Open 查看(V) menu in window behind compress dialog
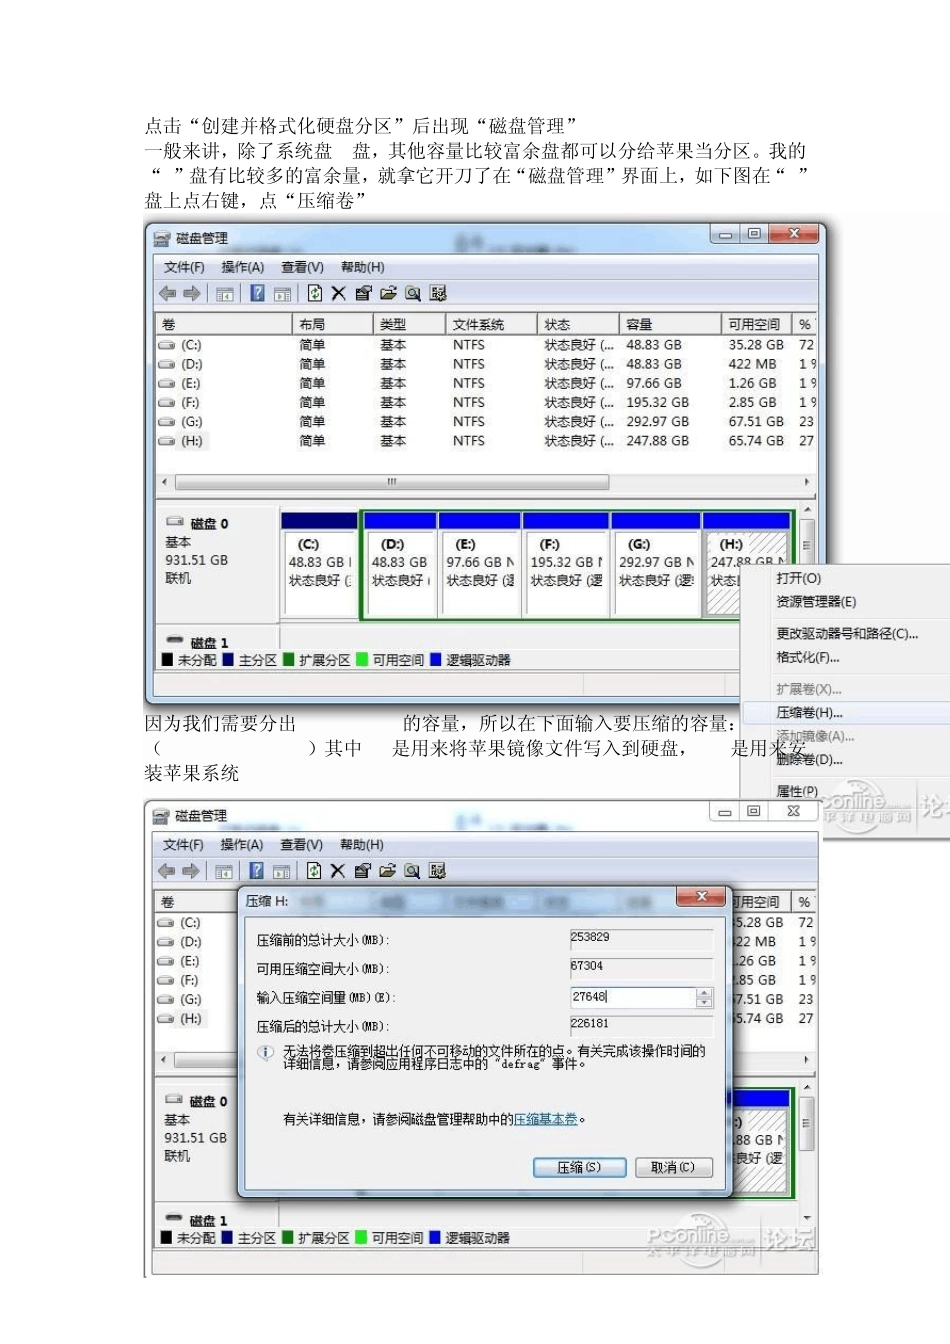Image resolution: width=950 pixels, height=1344 pixels. [301, 845]
